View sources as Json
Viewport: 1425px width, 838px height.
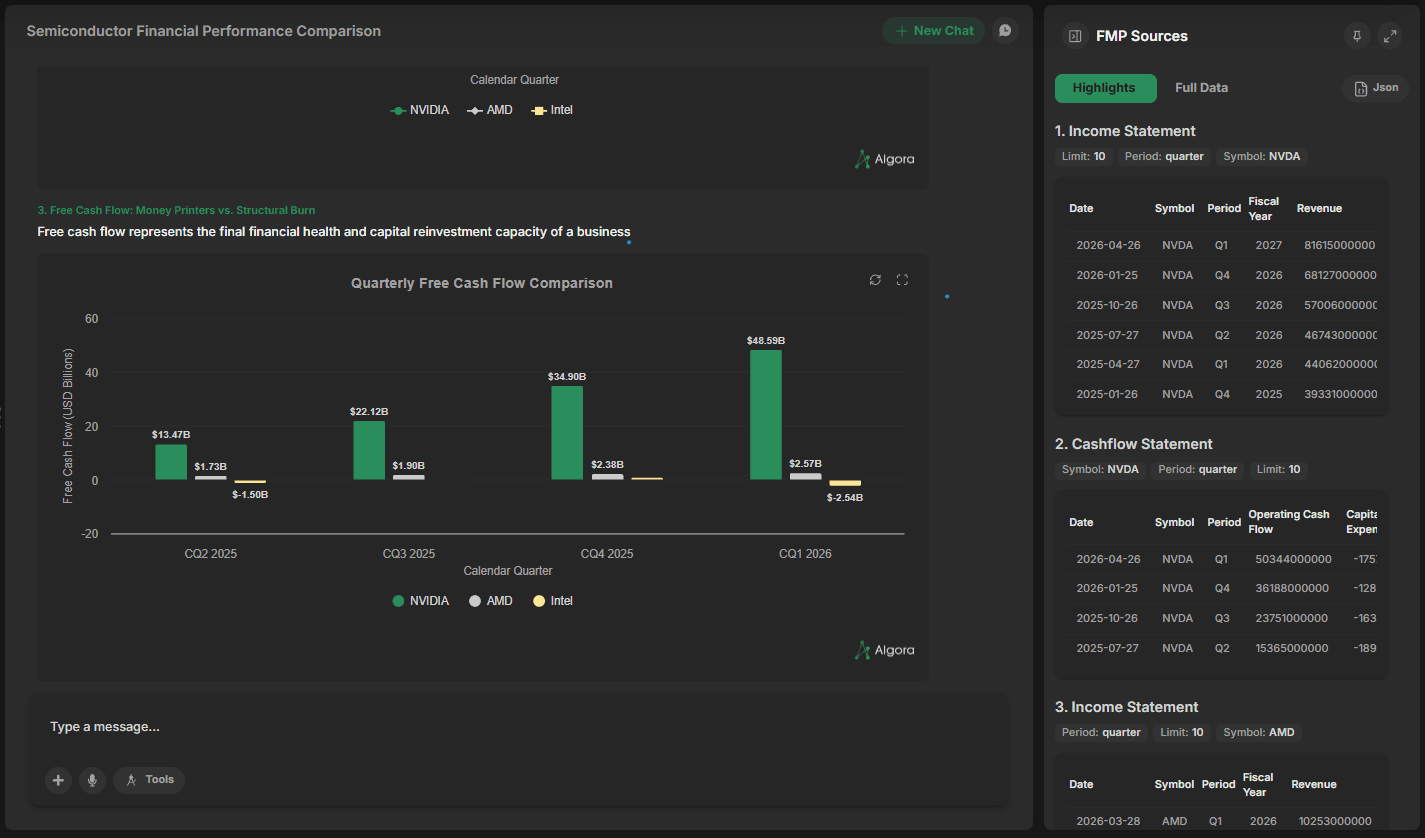point(1376,88)
